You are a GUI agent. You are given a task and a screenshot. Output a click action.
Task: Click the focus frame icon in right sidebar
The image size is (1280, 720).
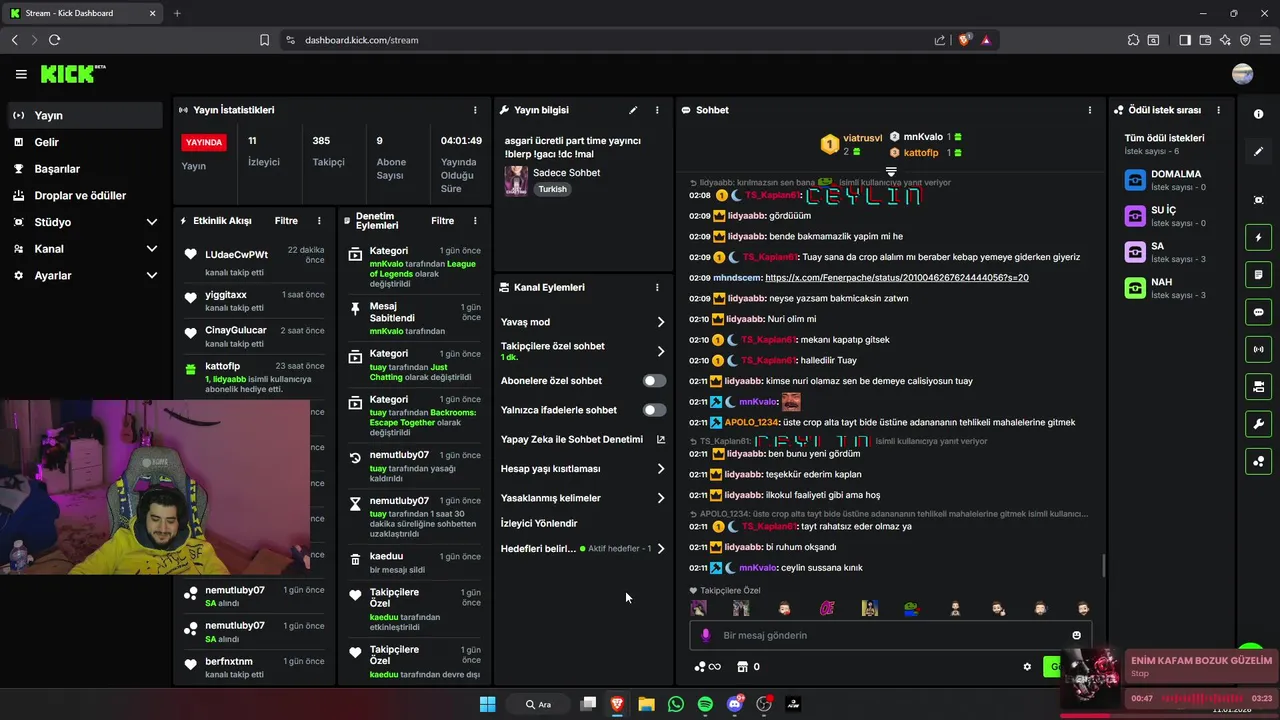[1258, 200]
